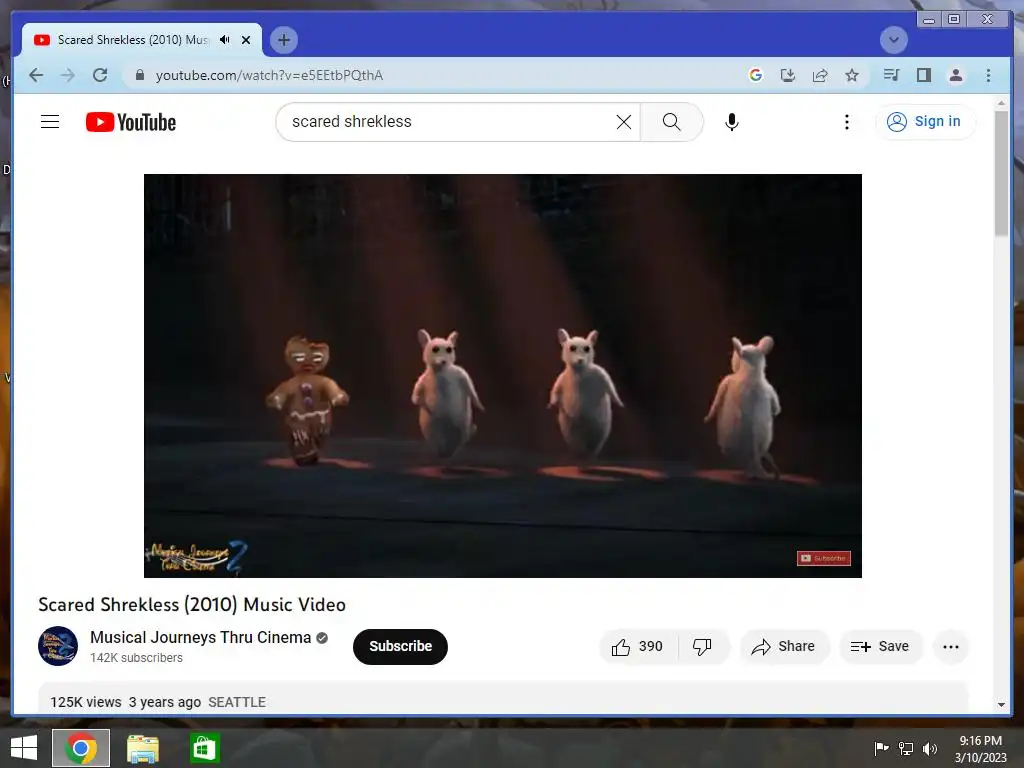Go to the YouTube home logo
Image resolution: width=1024 pixels, height=768 pixels.
(x=131, y=122)
